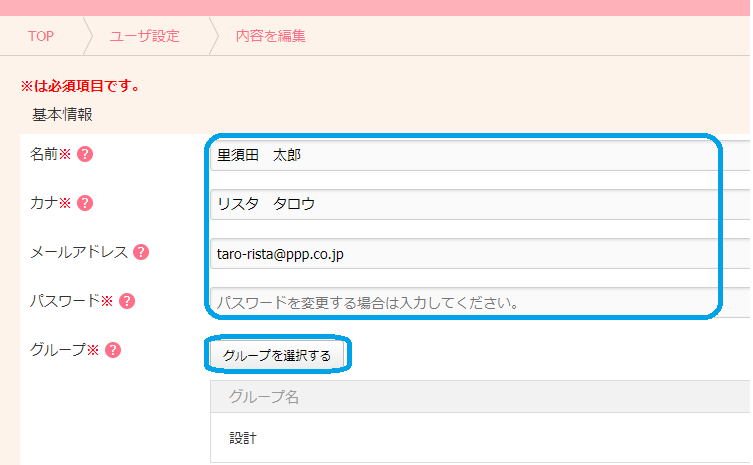Image resolution: width=753 pixels, height=465 pixels.
Task: Show help for メールアドレス field
Action: click(141, 252)
